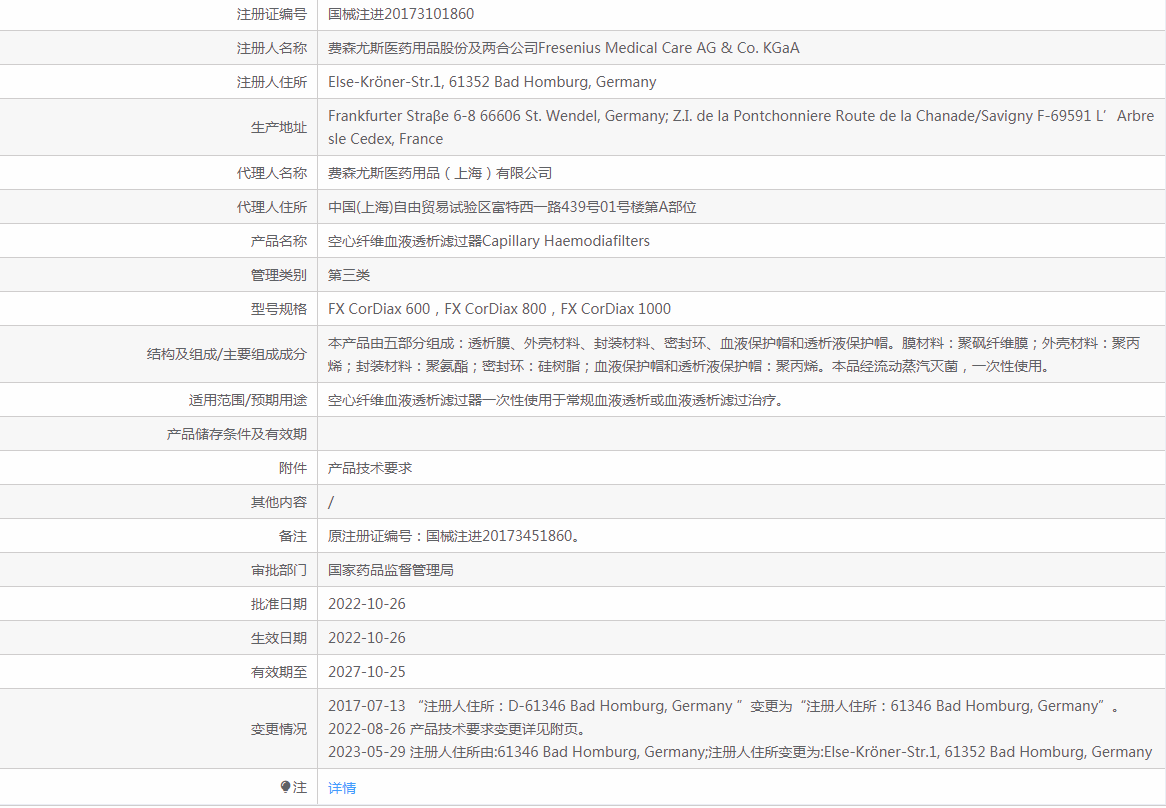Image resolution: width=1166 pixels, height=808 pixels.
Task: Click the 产品储存条件及有效期 label
Action: [x=236, y=434]
